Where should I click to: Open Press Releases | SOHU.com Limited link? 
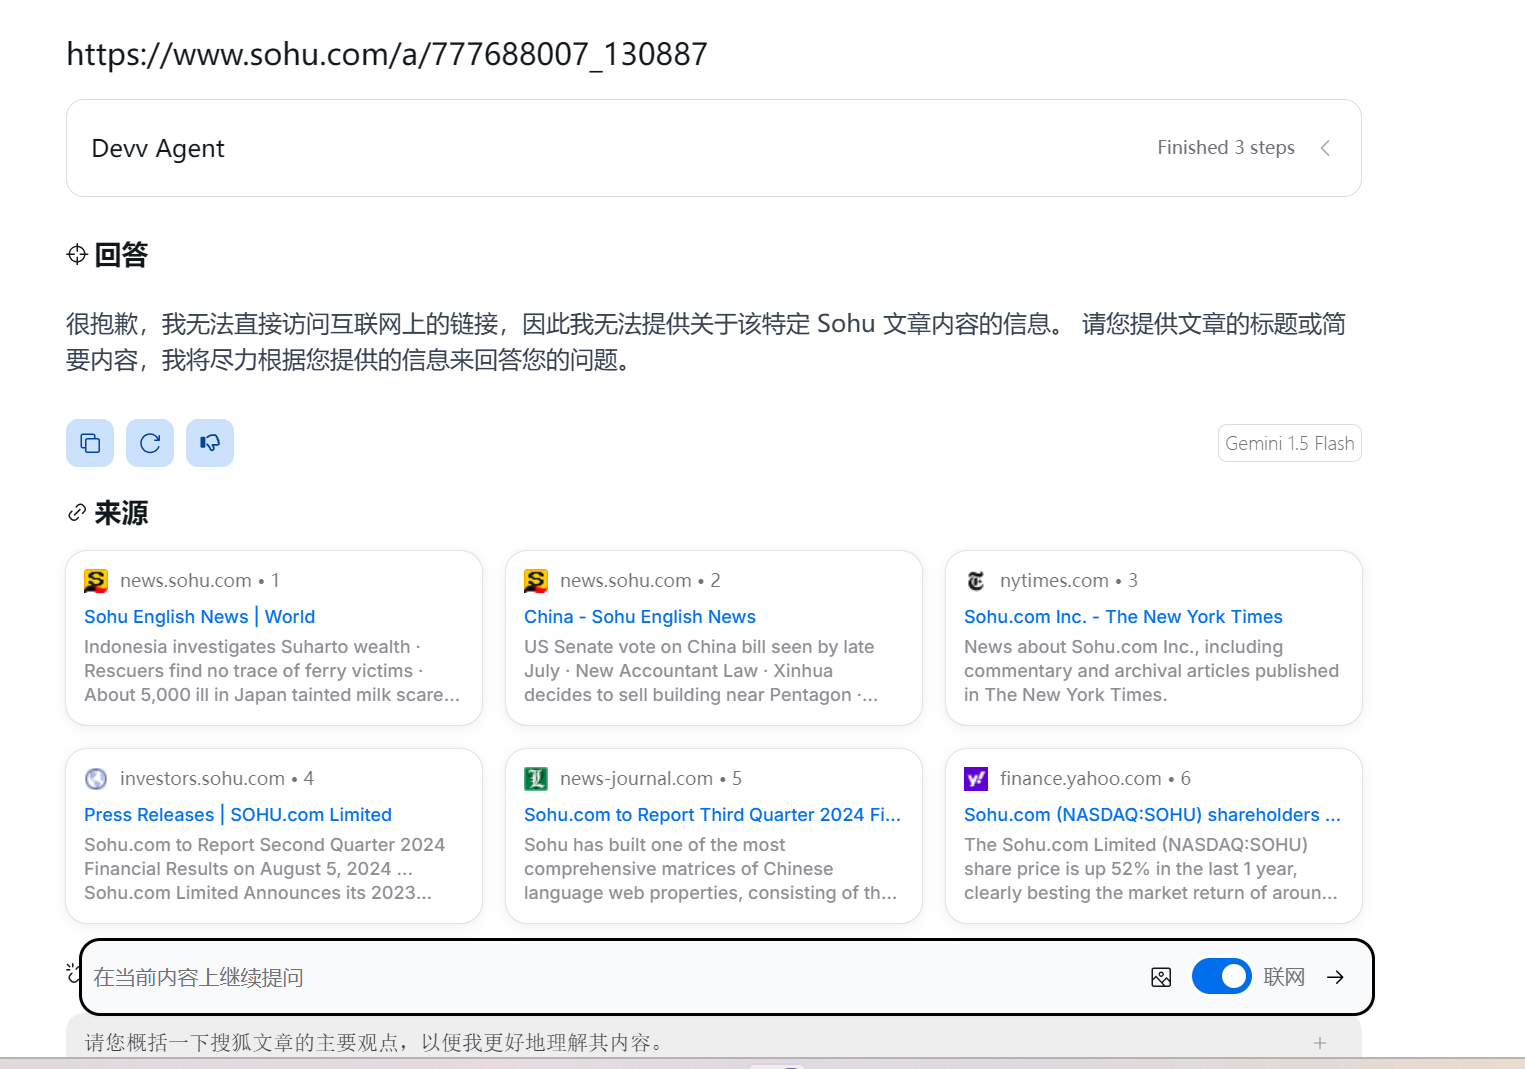click(x=238, y=815)
